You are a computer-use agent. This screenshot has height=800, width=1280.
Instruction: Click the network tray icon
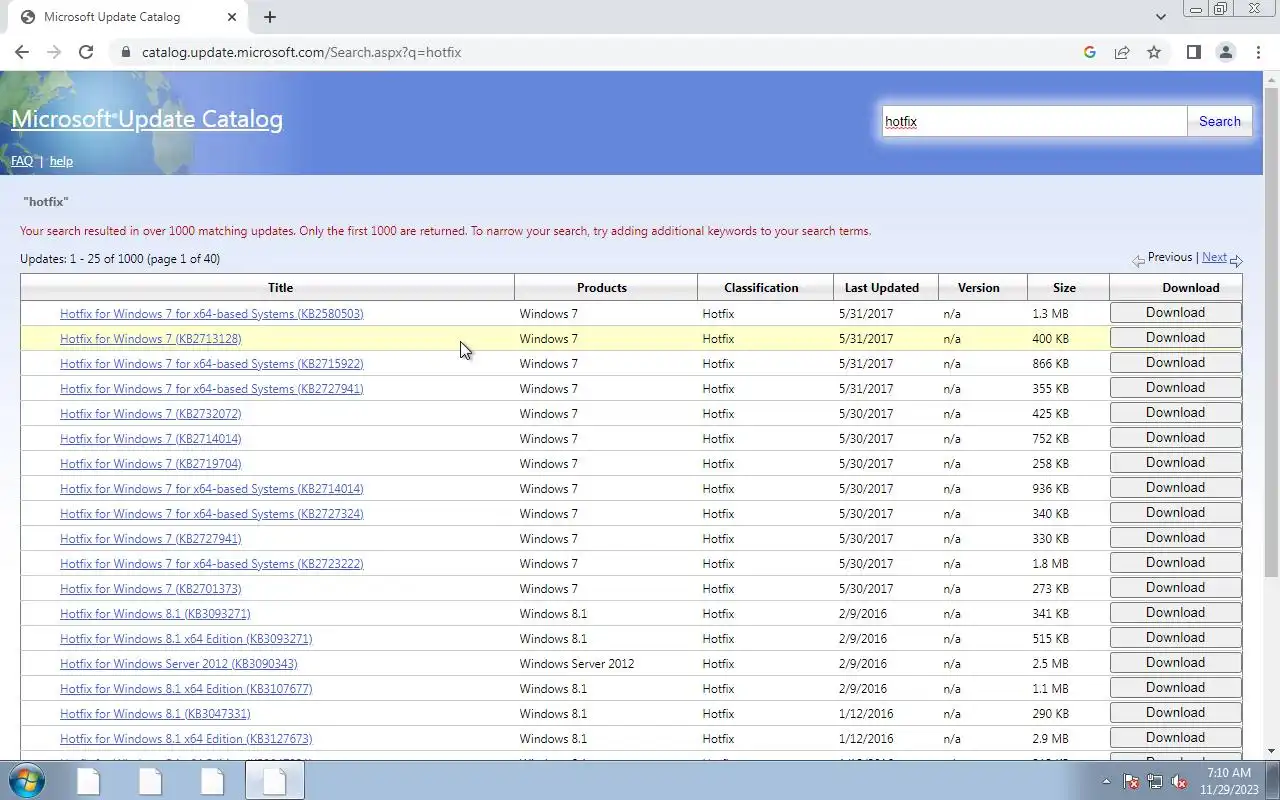[x=1155, y=781]
